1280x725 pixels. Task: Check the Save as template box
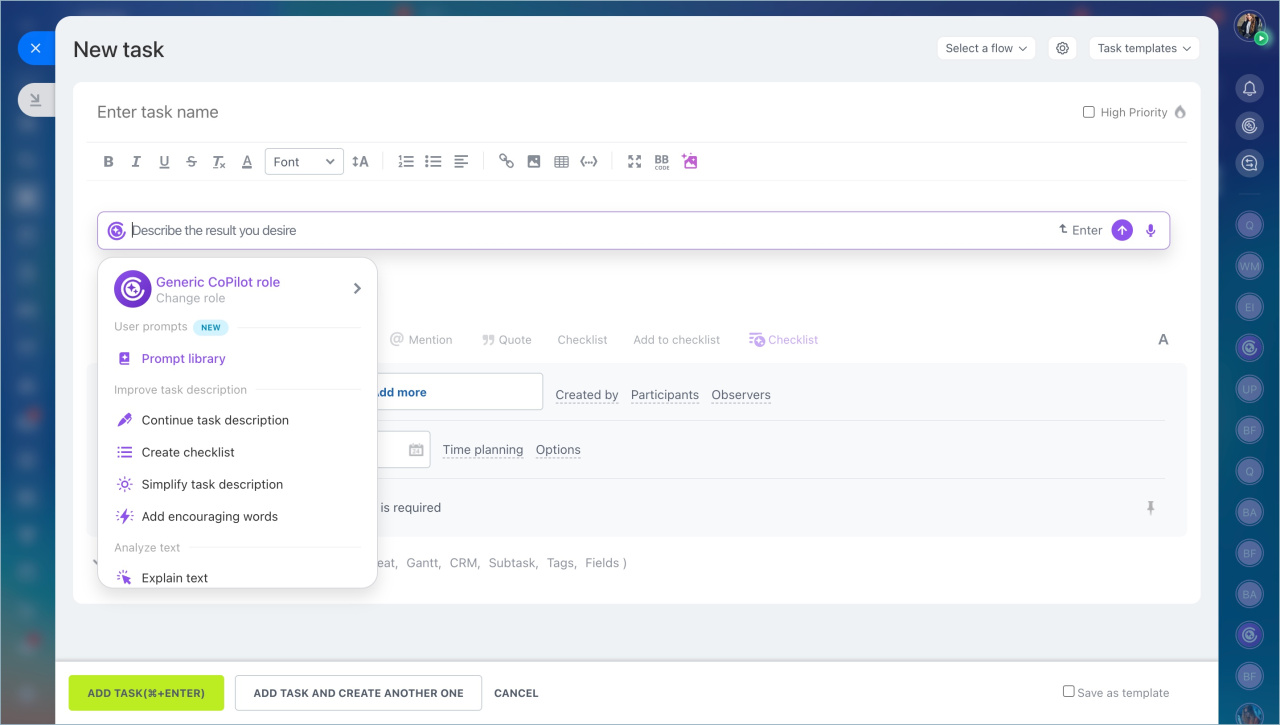(x=1069, y=691)
